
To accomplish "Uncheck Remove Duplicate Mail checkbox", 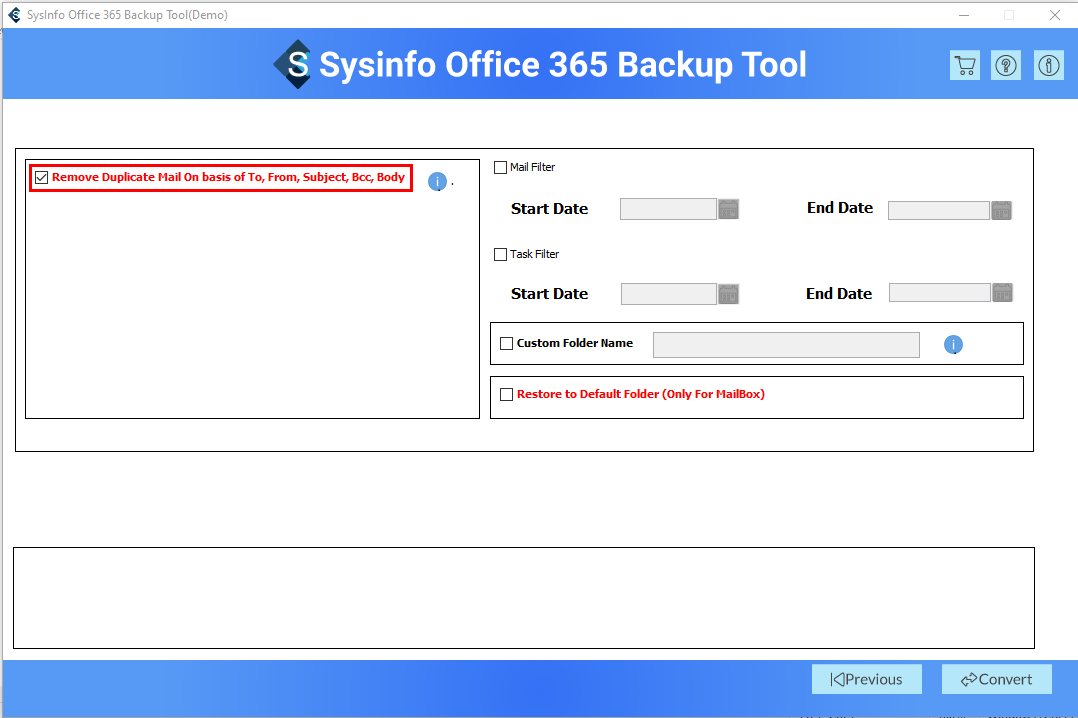I will click(x=41, y=178).
